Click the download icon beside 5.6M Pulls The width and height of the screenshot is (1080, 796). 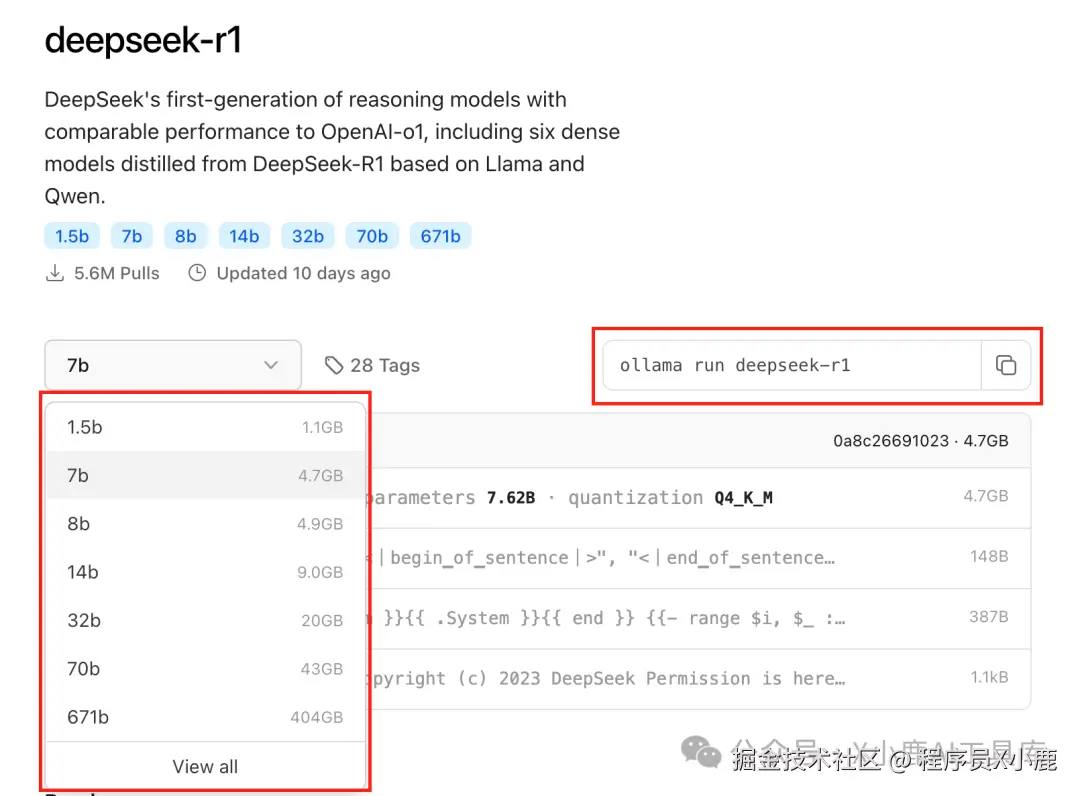pyautogui.click(x=55, y=273)
